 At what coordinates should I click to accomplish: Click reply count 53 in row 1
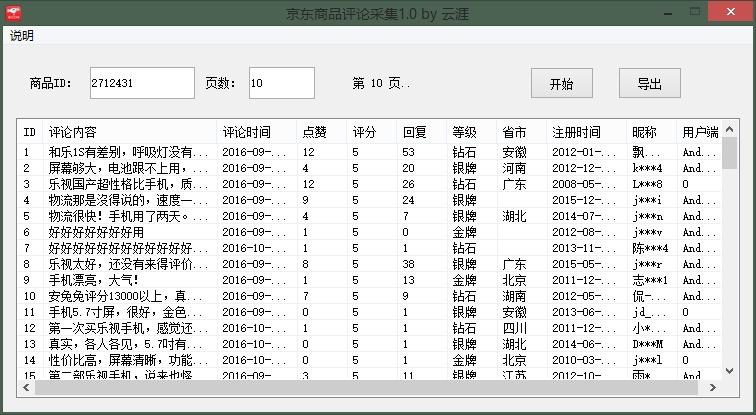pos(408,152)
